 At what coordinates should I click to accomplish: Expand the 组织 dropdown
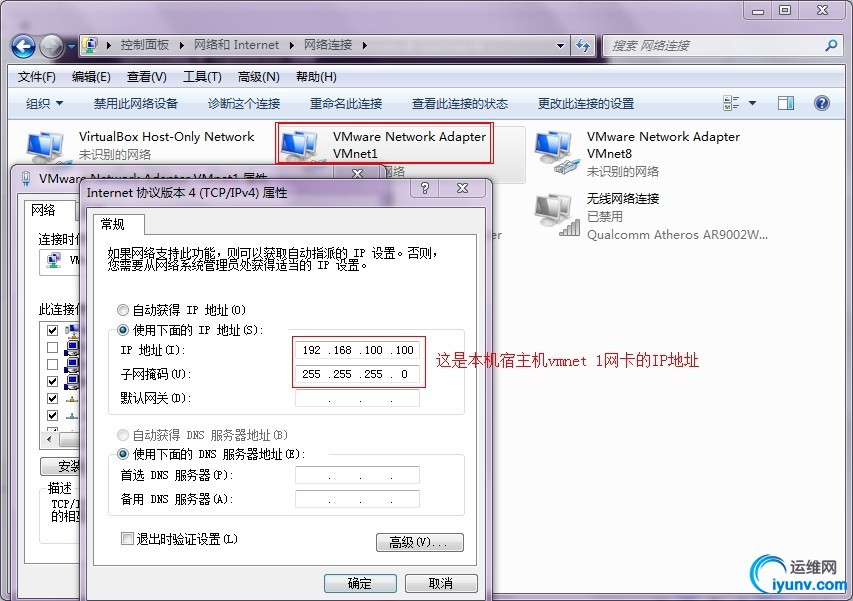click(45, 103)
